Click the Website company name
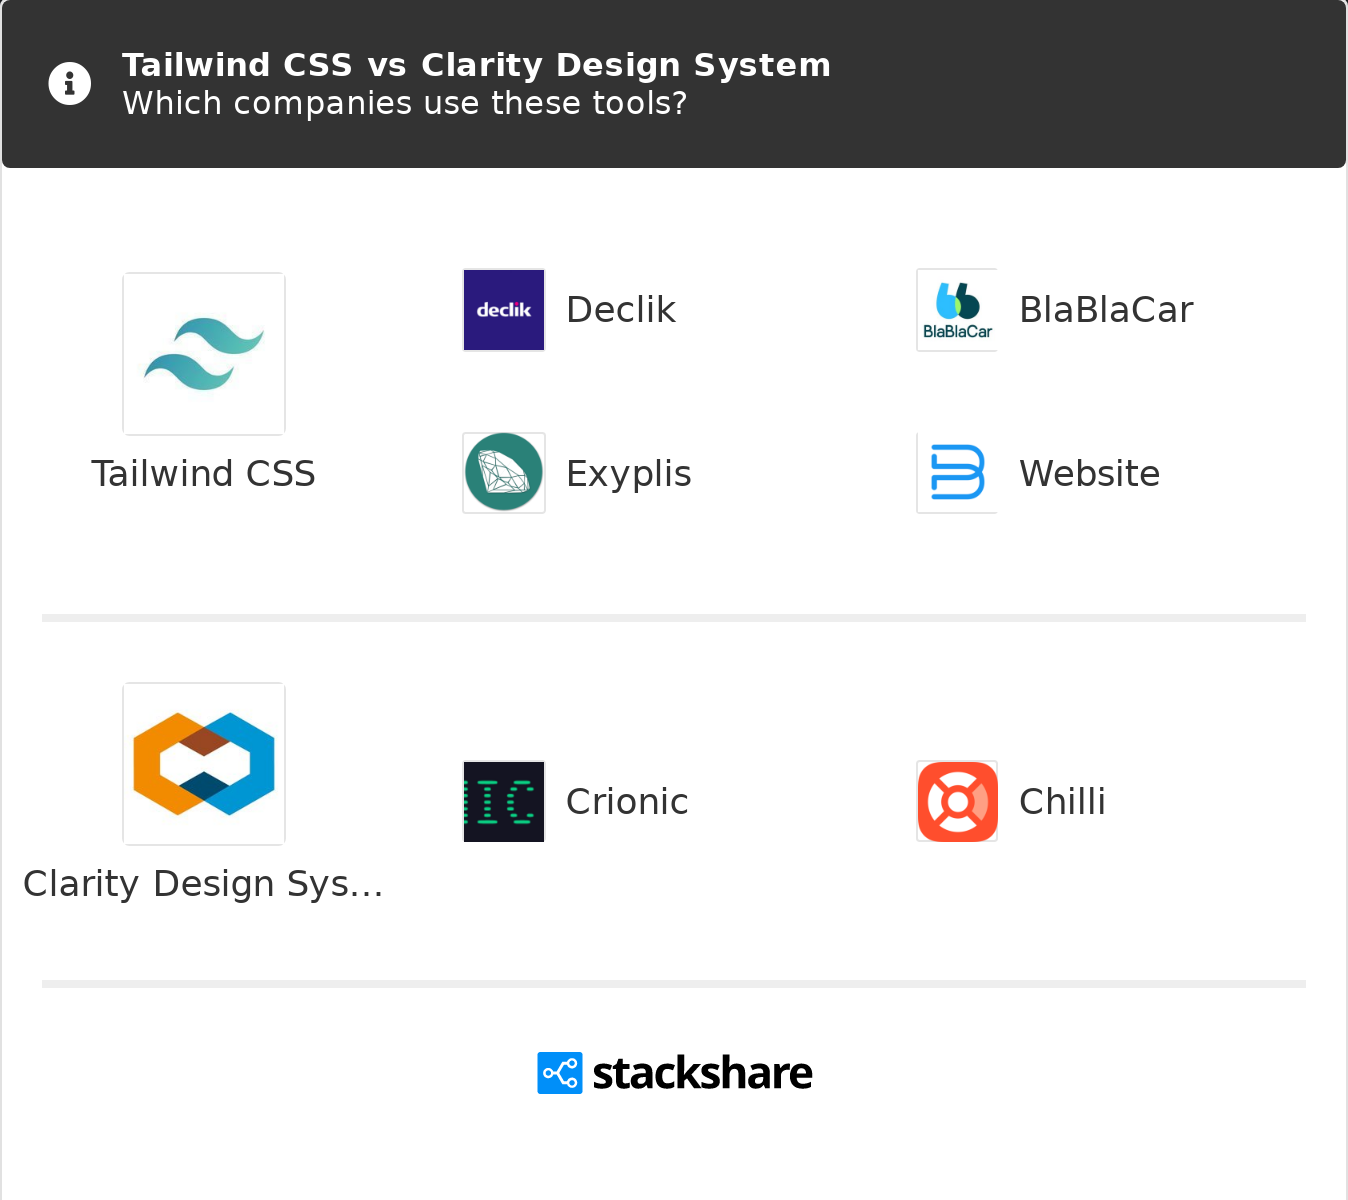 coord(1089,474)
